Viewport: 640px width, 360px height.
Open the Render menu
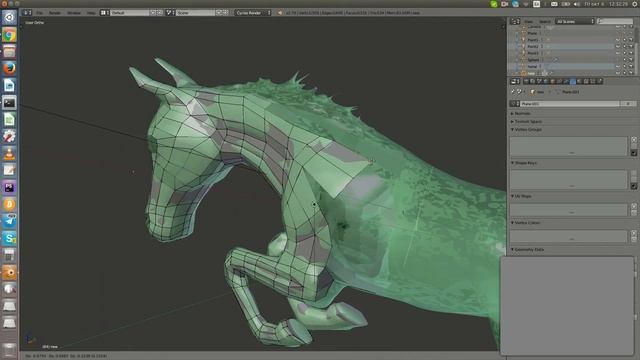[x=55, y=13]
